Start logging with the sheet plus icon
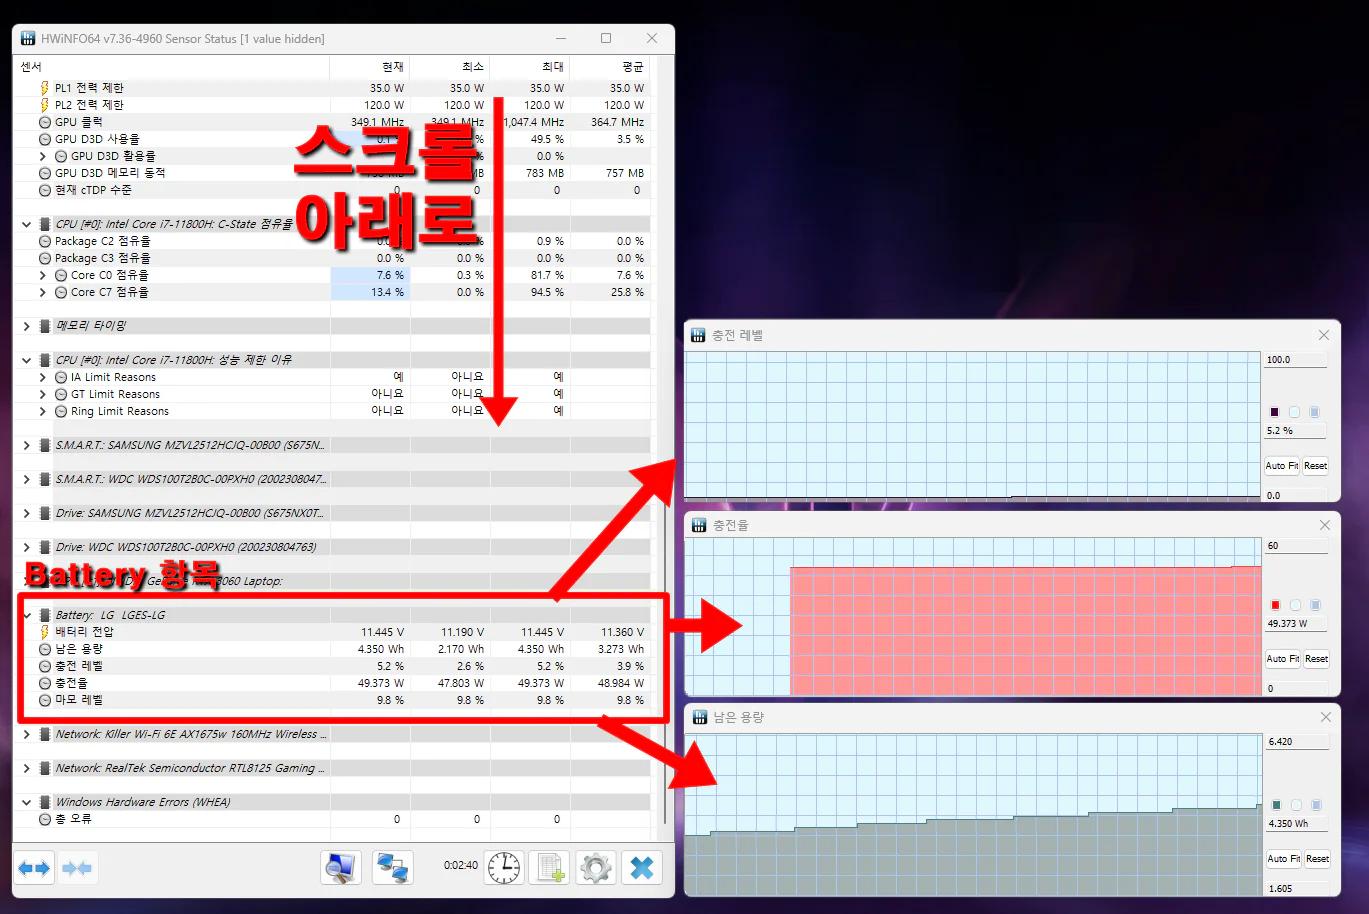The image size is (1369, 914). click(550, 867)
